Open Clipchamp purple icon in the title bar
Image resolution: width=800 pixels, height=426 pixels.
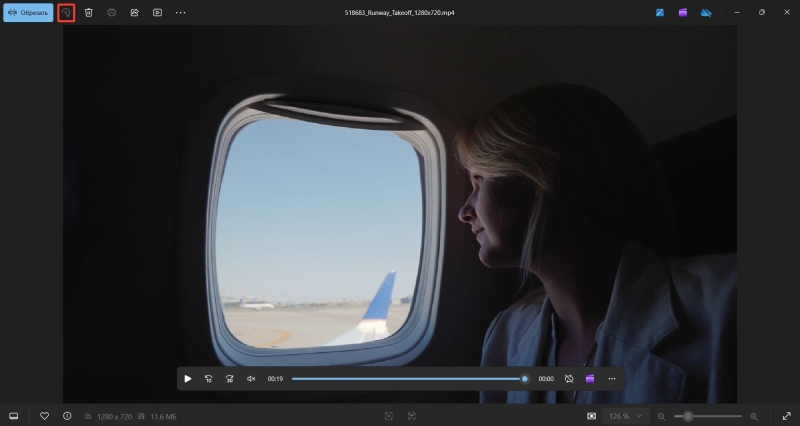pos(683,13)
